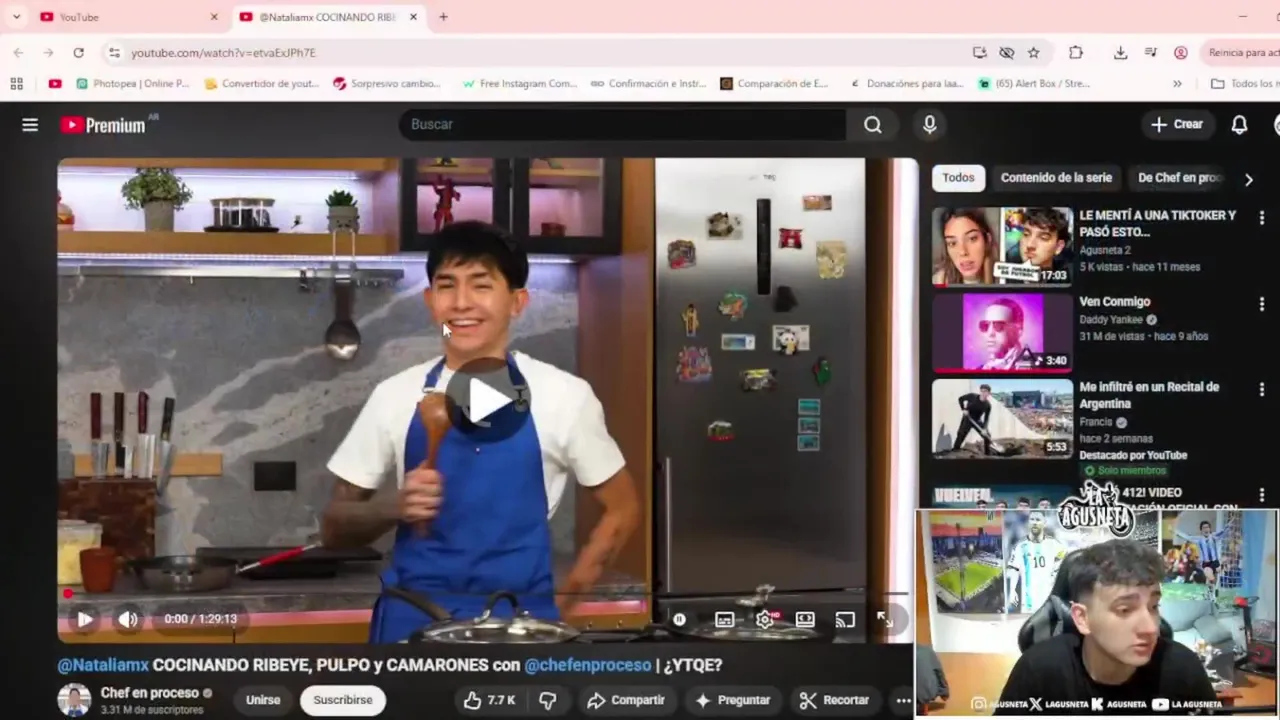The width and height of the screenshot is (1280, 720).
Task: Open the @chefenproceso mention in the title
Action: pyautogui.click(x=588, y=665)
